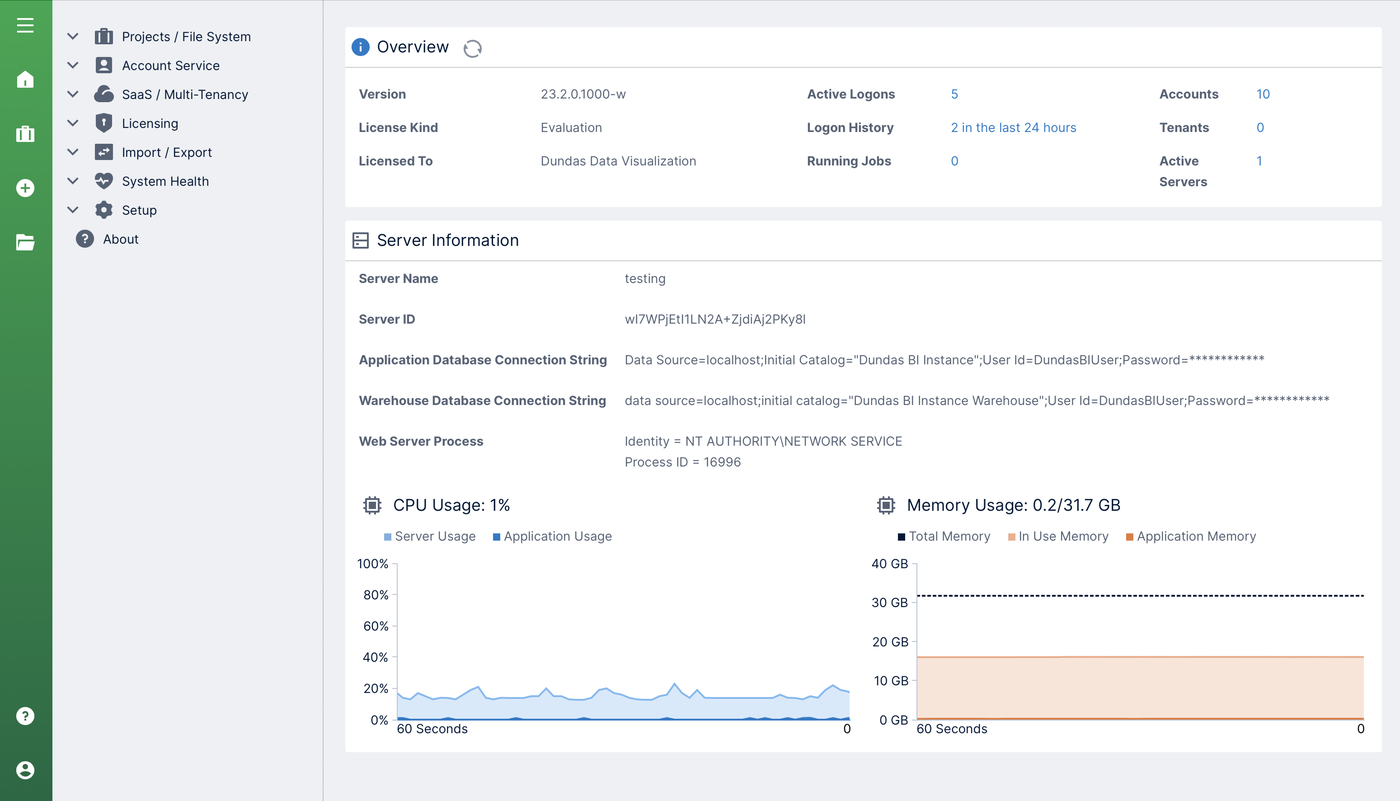Click the server name value testing

pyautogui.click(x=645, y=279)
